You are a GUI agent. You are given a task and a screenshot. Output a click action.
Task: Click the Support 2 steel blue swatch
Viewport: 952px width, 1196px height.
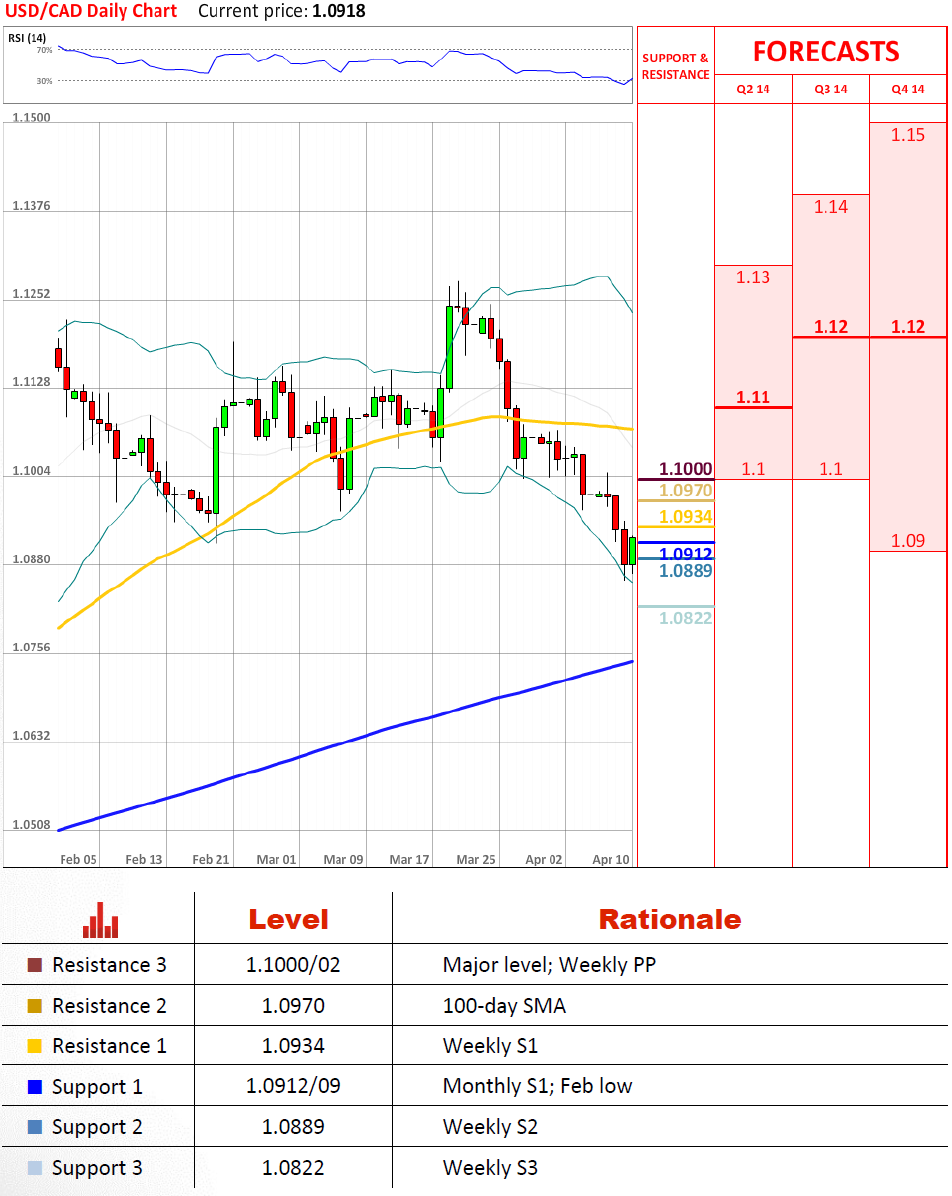point(34,1127)
